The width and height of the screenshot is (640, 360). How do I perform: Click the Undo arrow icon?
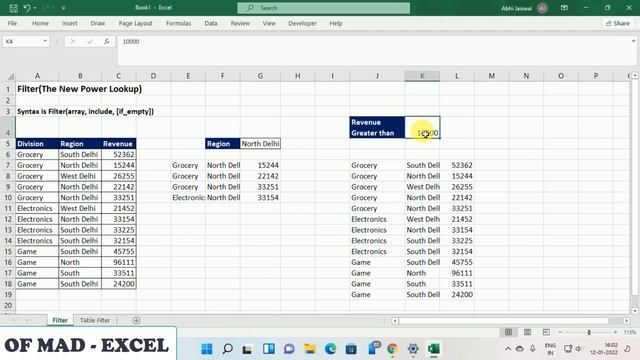click(27, 8)
